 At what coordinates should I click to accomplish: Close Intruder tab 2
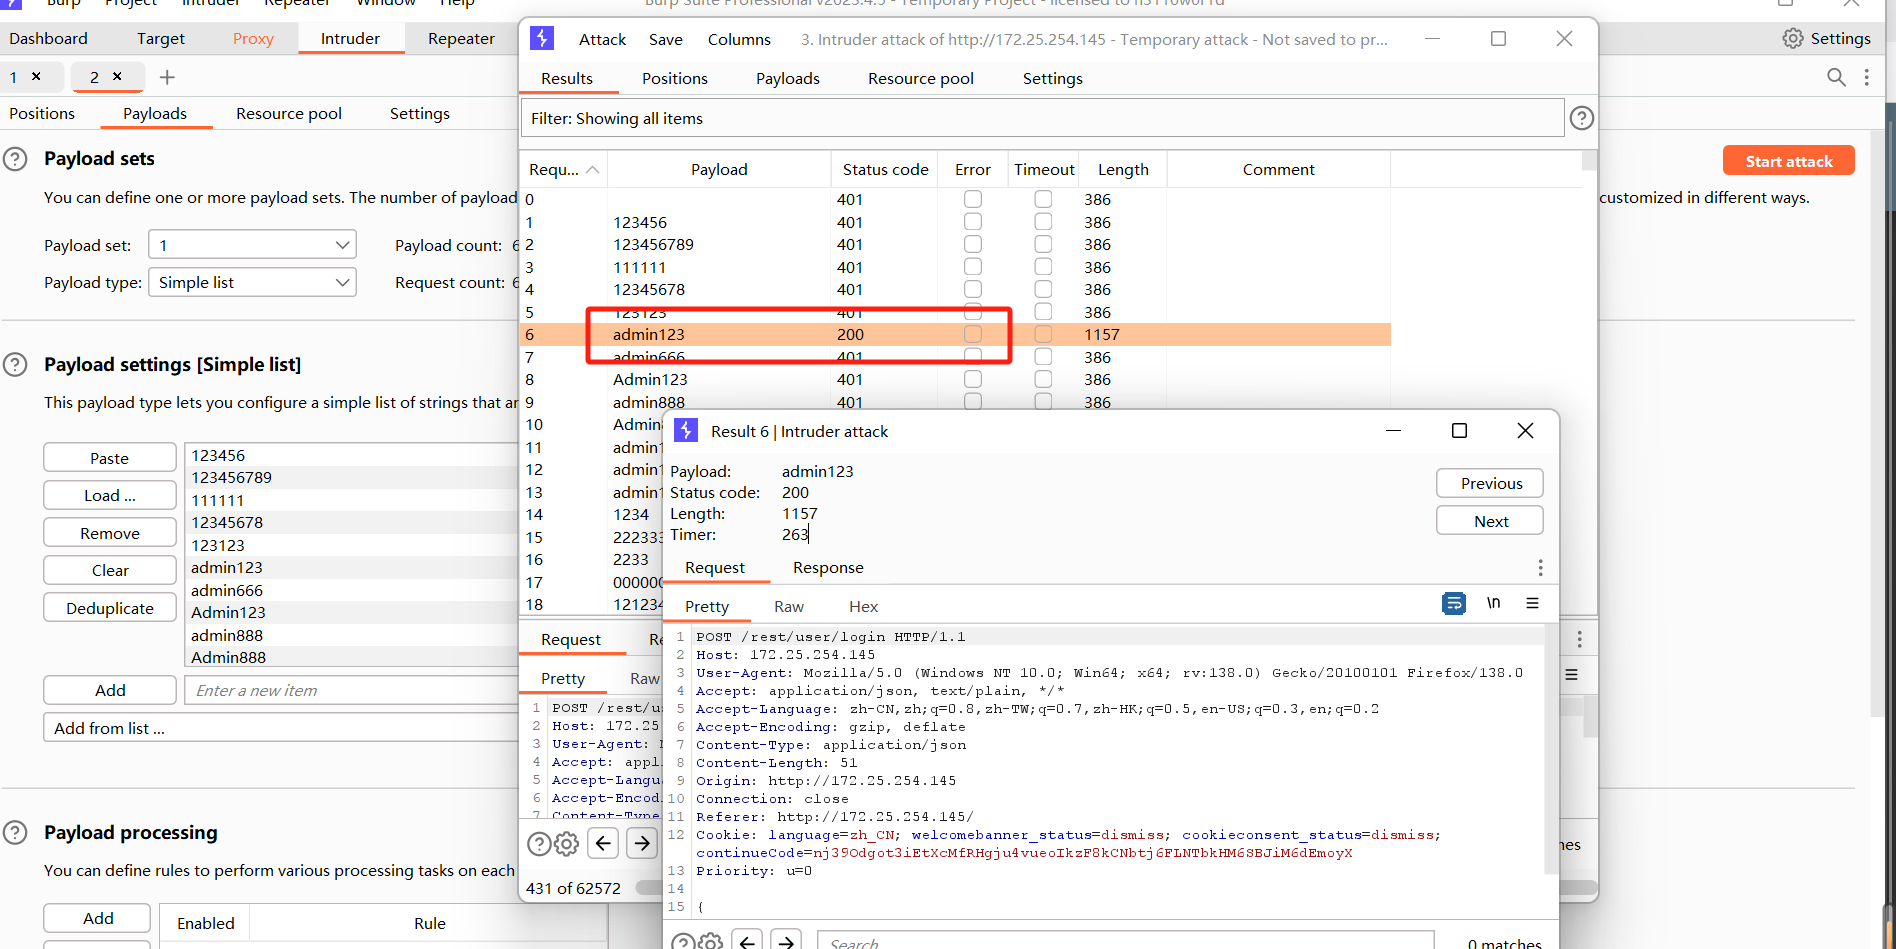[117, 76]
